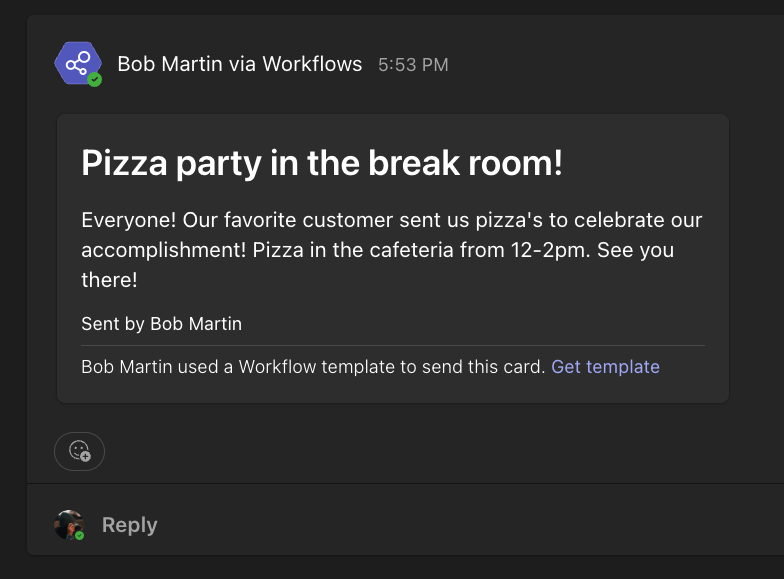Add a reaction using the smiley button
This screenshot has height=579, width=784.
point(80,451)
